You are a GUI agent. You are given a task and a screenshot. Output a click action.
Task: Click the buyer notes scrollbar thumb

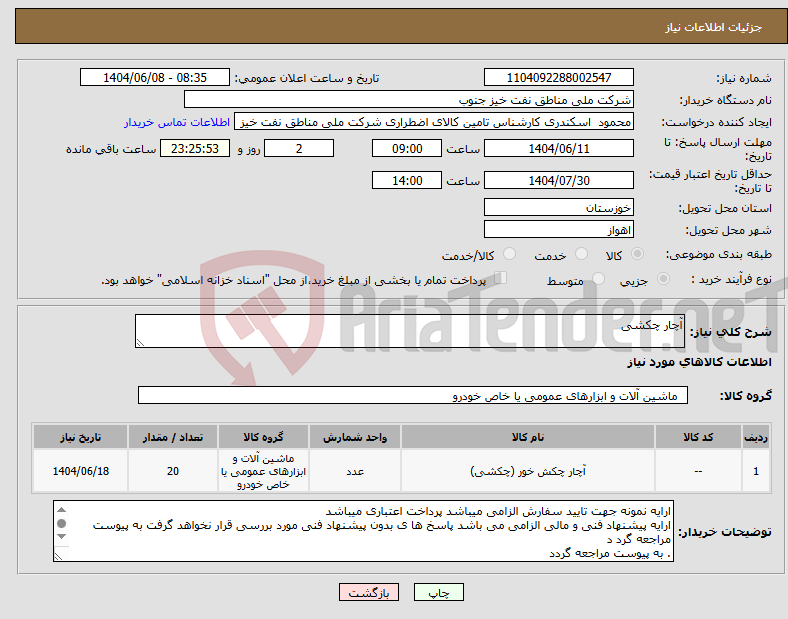point(61,524)
